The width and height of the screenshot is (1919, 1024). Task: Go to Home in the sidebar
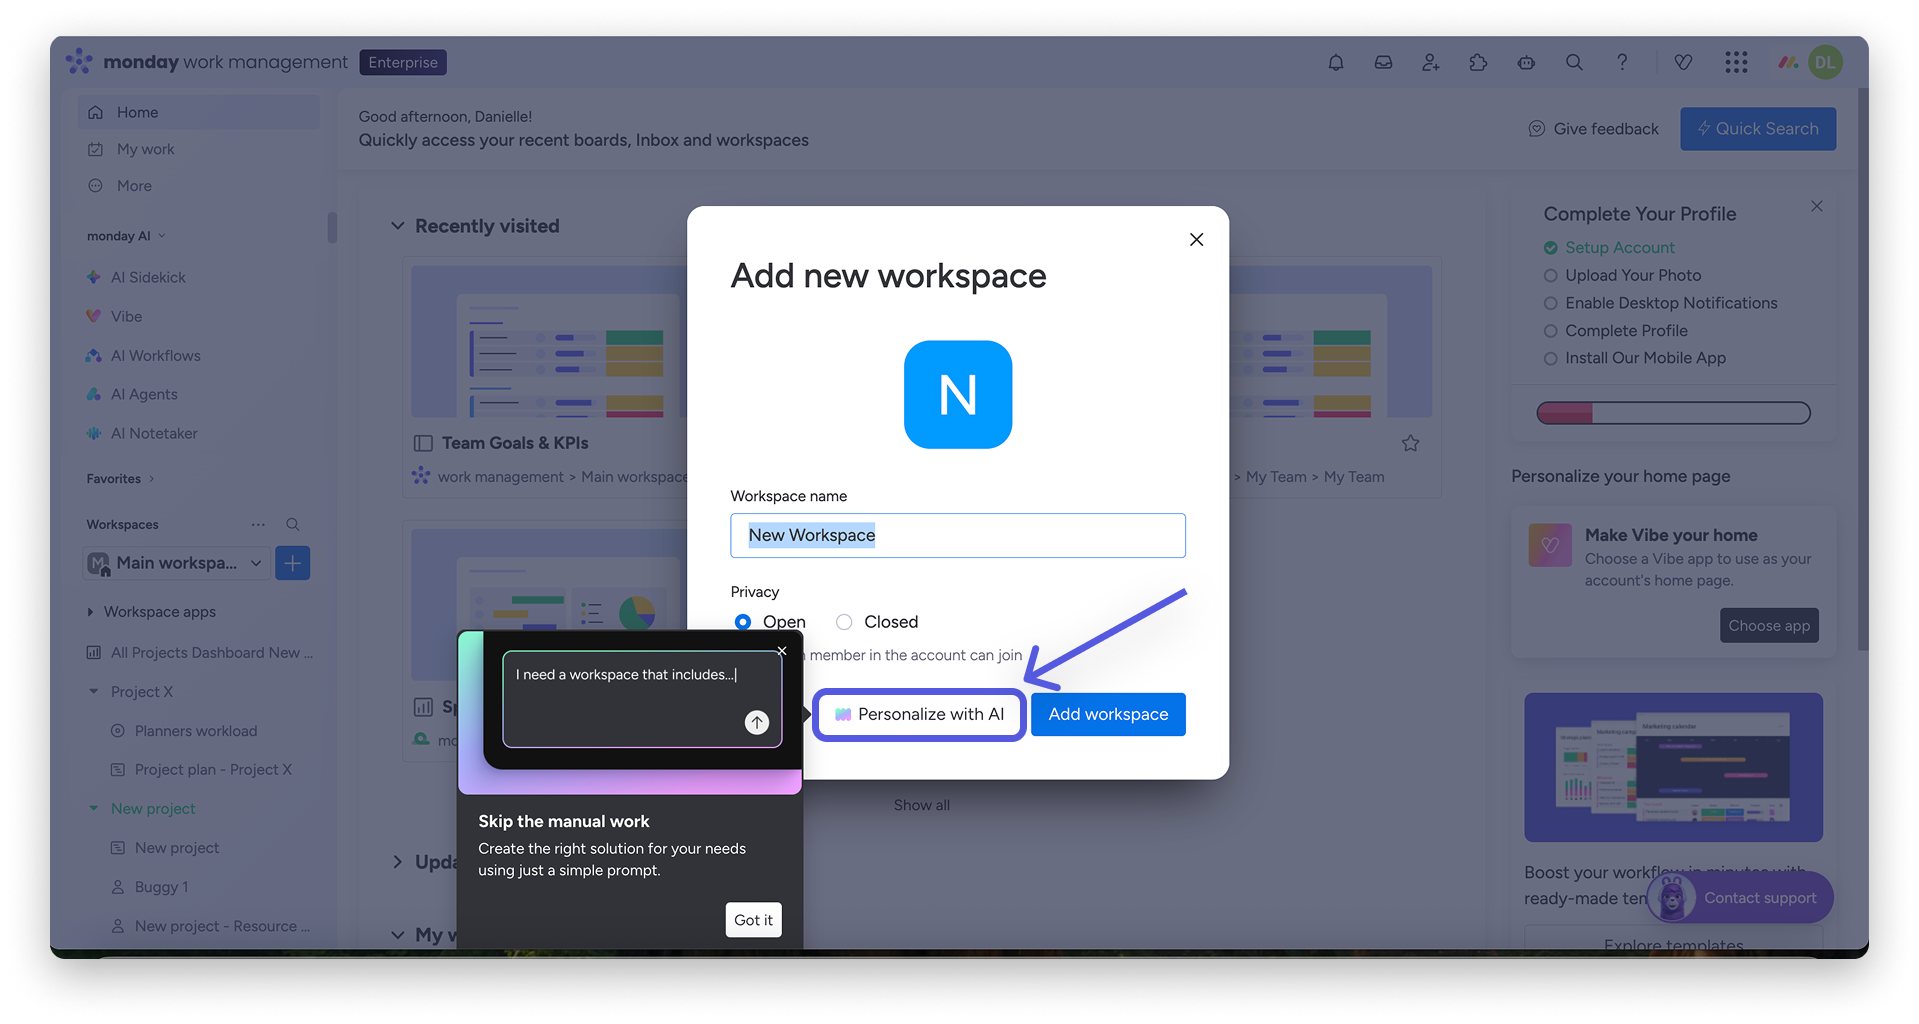199,112
